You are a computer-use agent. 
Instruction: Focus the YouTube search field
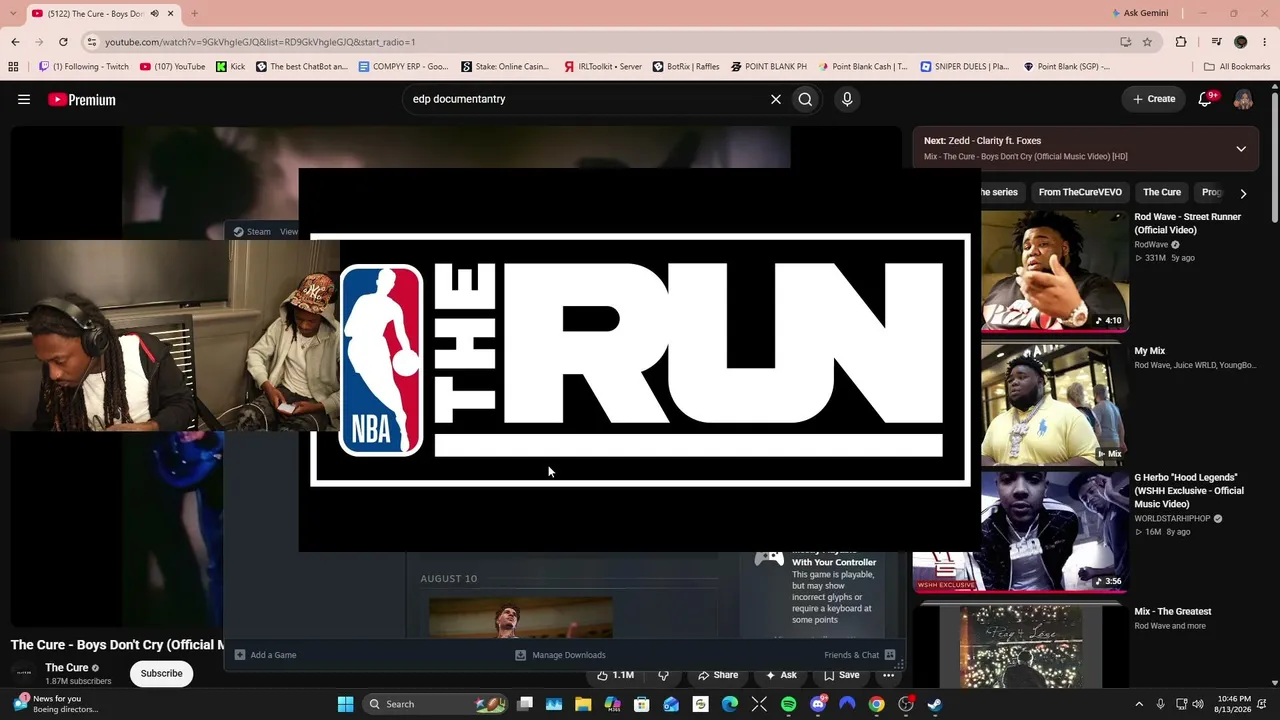coord(585,99)
